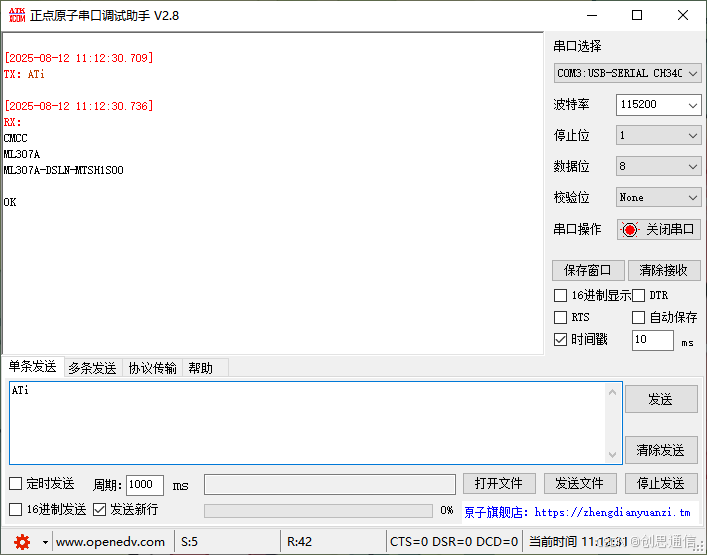707x555 pixels.
Task: Click the send text area containing ATi
Action: point(308,423)
